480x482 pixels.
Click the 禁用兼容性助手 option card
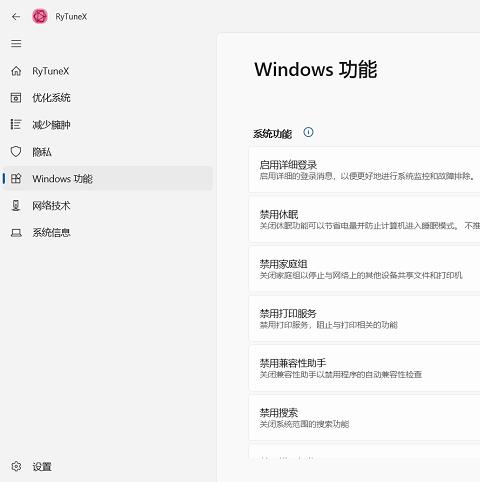(364, 369)
